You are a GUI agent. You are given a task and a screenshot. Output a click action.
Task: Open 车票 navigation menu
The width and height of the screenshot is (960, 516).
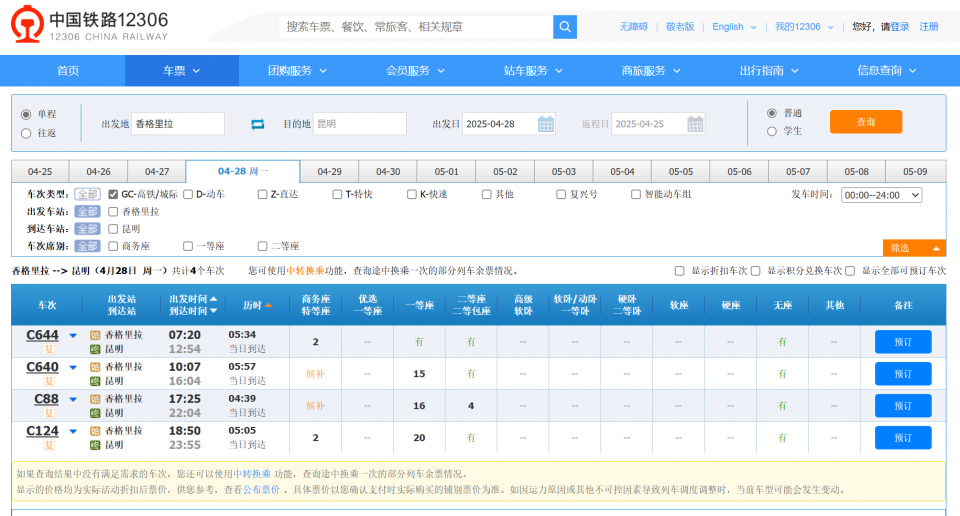[x=182, y=70]
